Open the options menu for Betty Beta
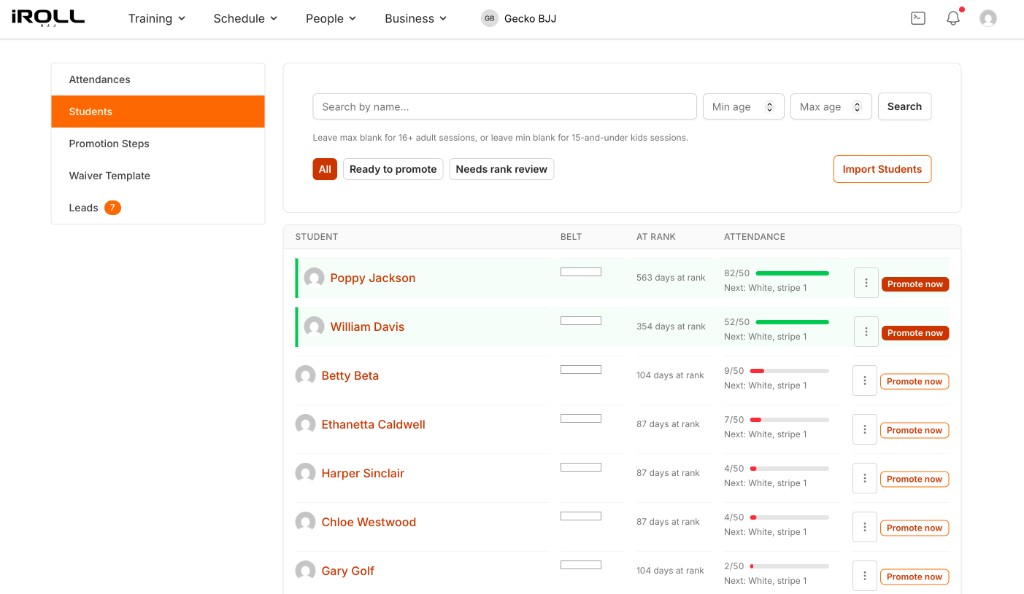The width and height of the screenshot is (1024, 594). (x=865, y=381)
